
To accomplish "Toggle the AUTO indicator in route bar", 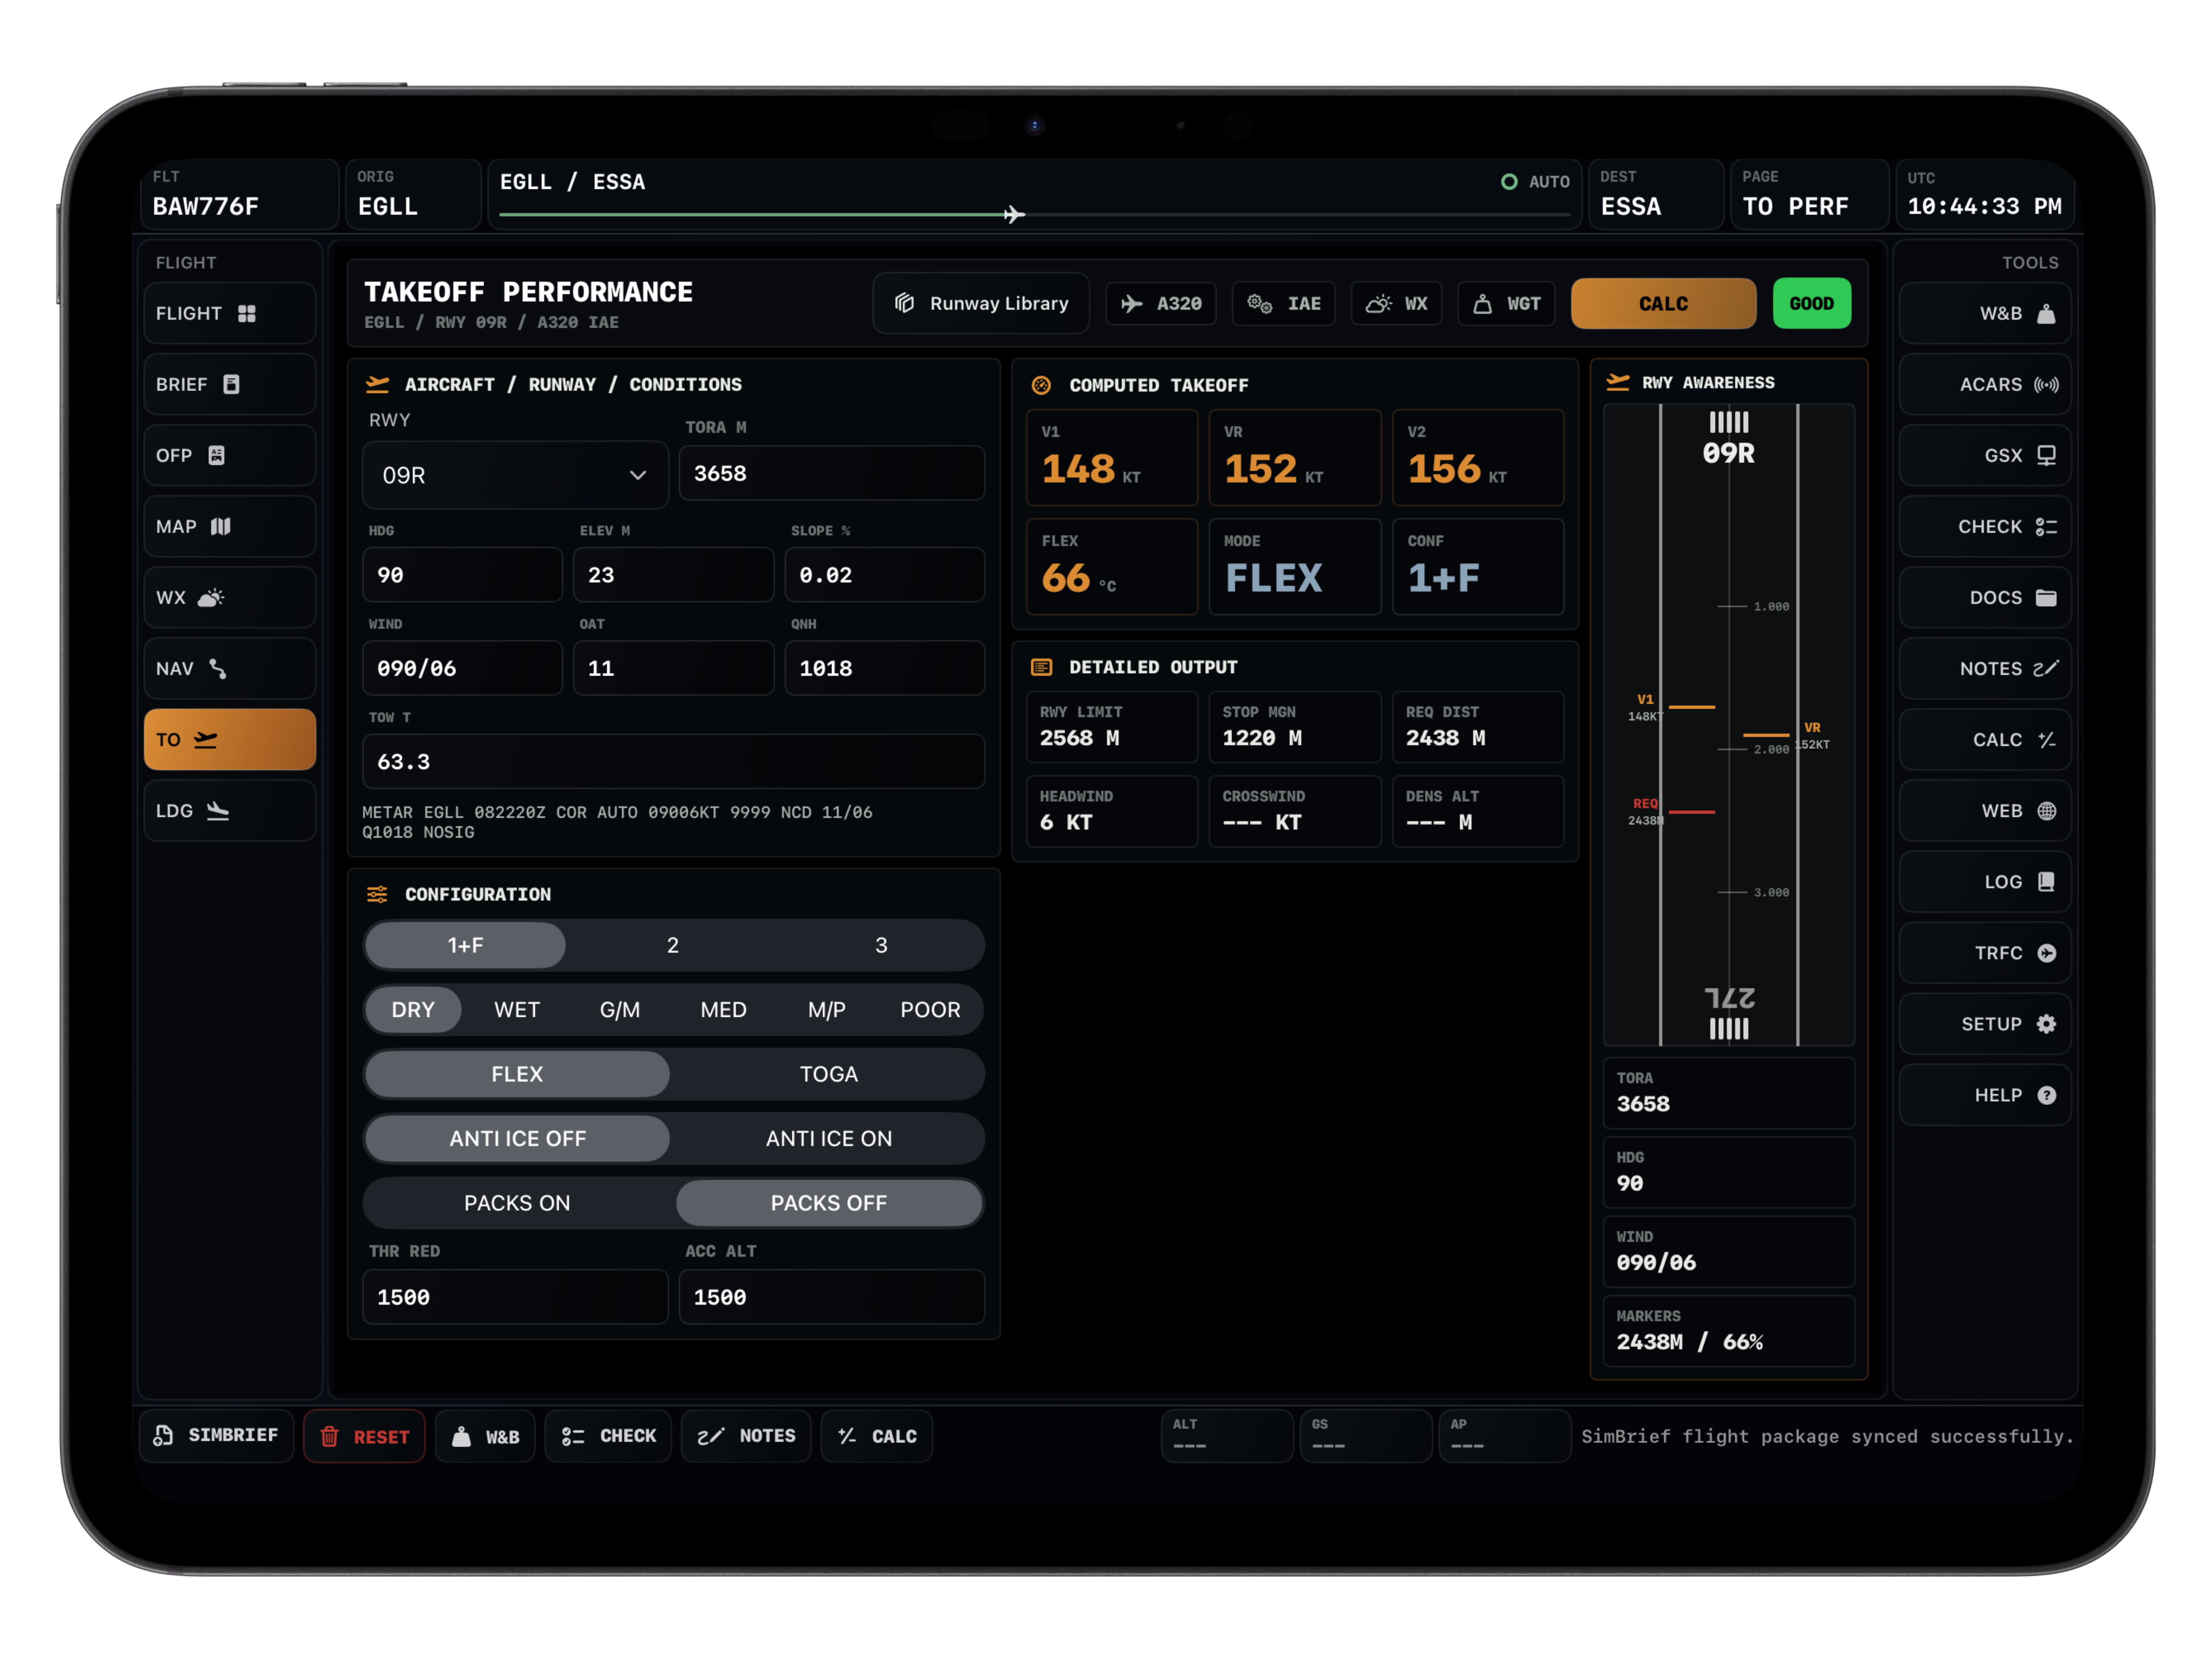I will pos(1535,182).
